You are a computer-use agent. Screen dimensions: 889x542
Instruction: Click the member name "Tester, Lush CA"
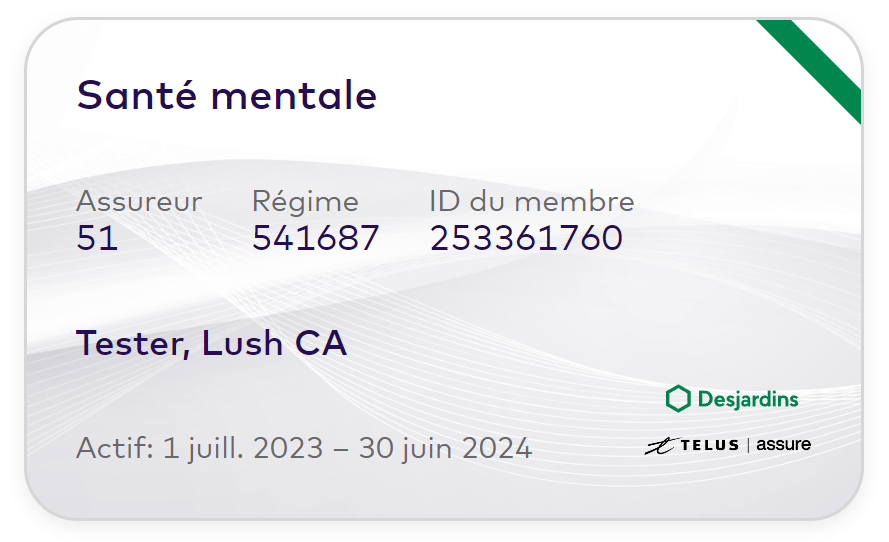point(212,344)
